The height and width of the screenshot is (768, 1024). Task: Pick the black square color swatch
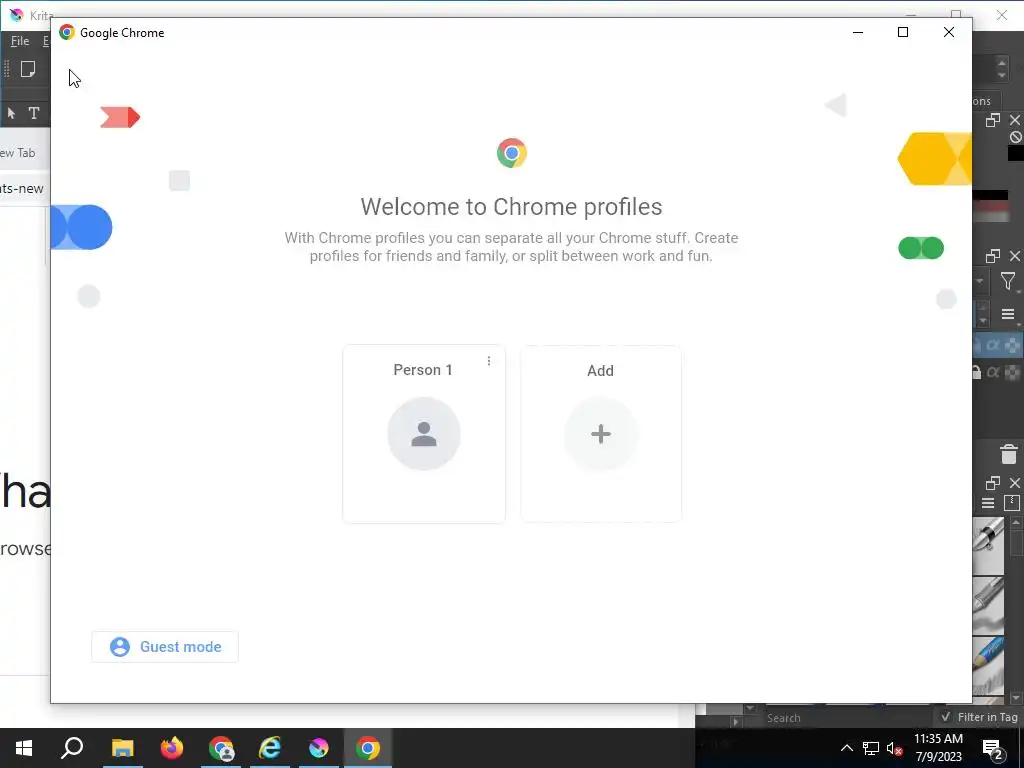pyautogui.click(x=1016, y=153)
